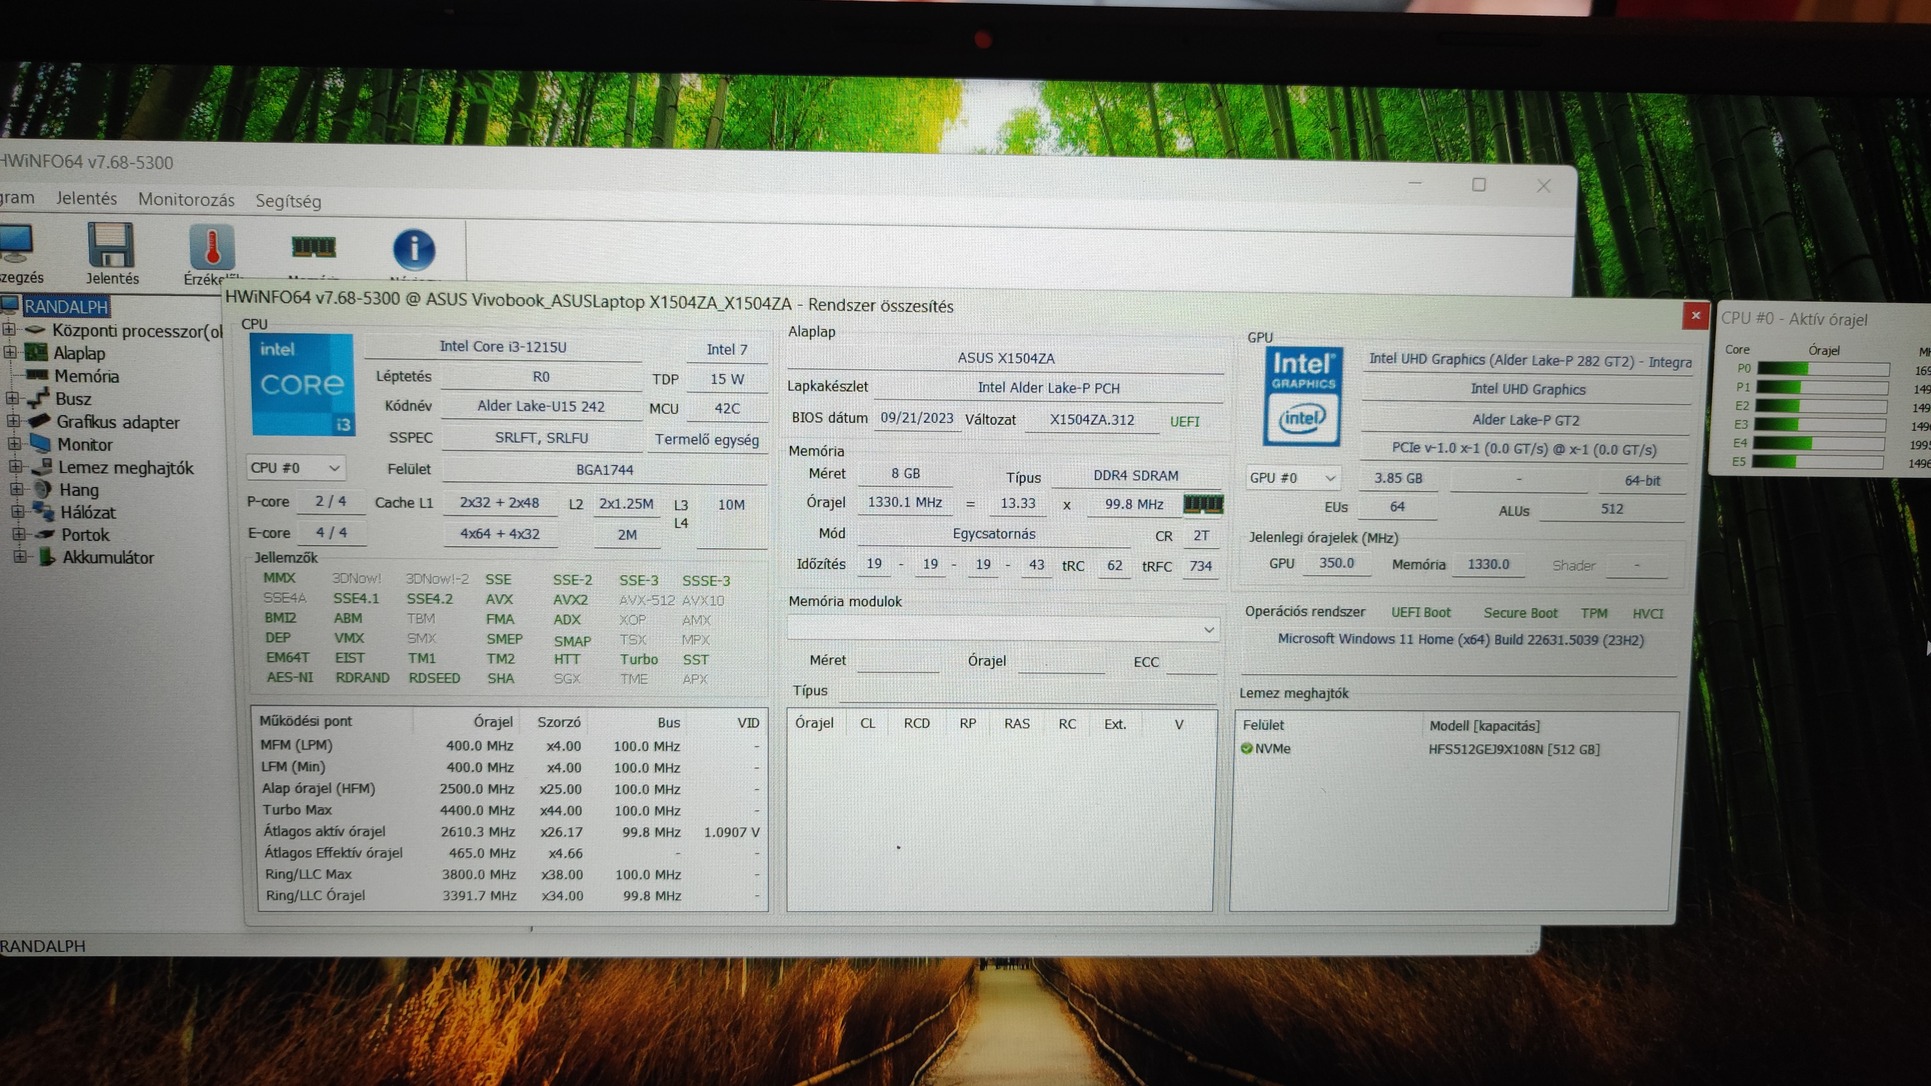Expand the Grafikus adapter tree node
Image resolution: width=1931 pixels, height=1086 pixels.
point(13,422)
